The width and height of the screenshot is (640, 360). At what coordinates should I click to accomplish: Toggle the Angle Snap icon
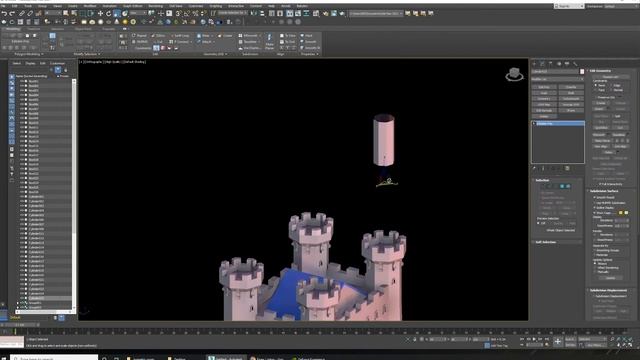(187, 13)
